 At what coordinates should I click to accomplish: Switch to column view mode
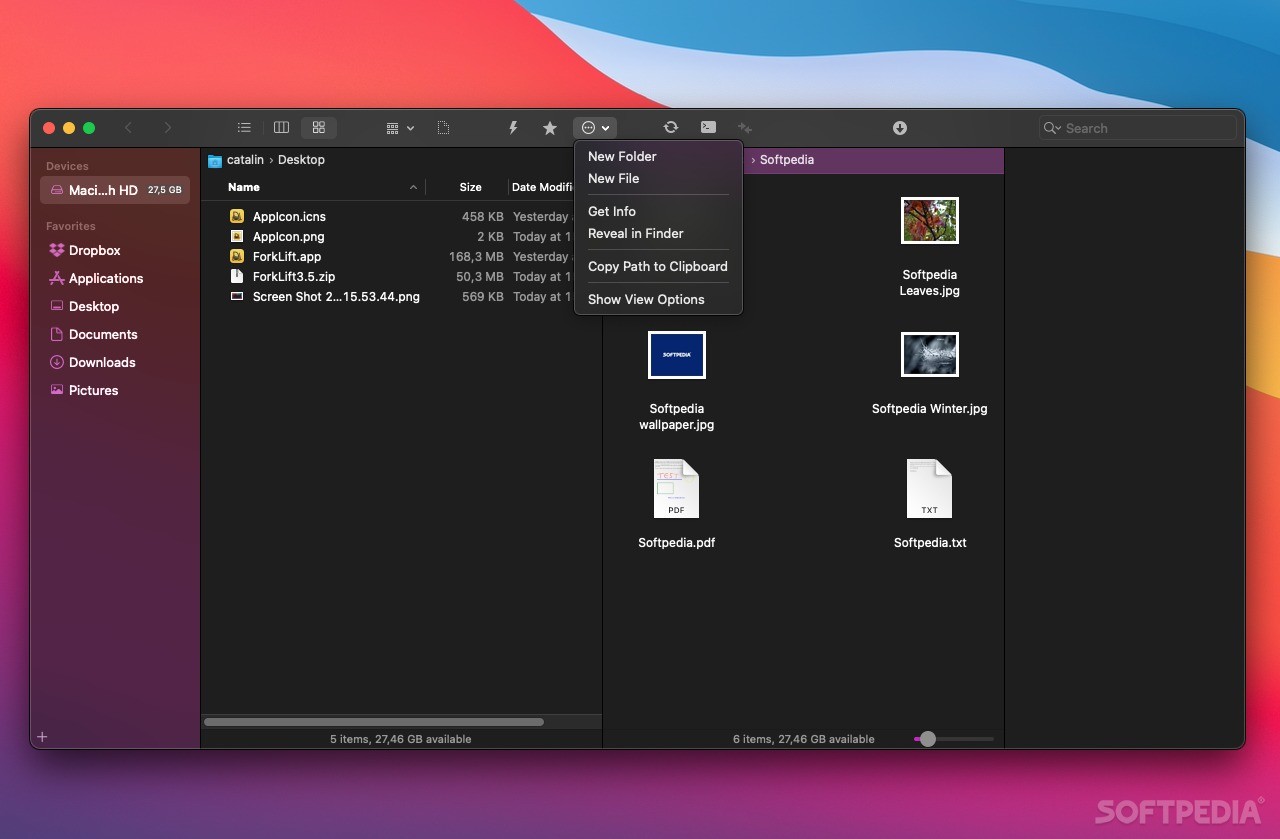[281, 128]
